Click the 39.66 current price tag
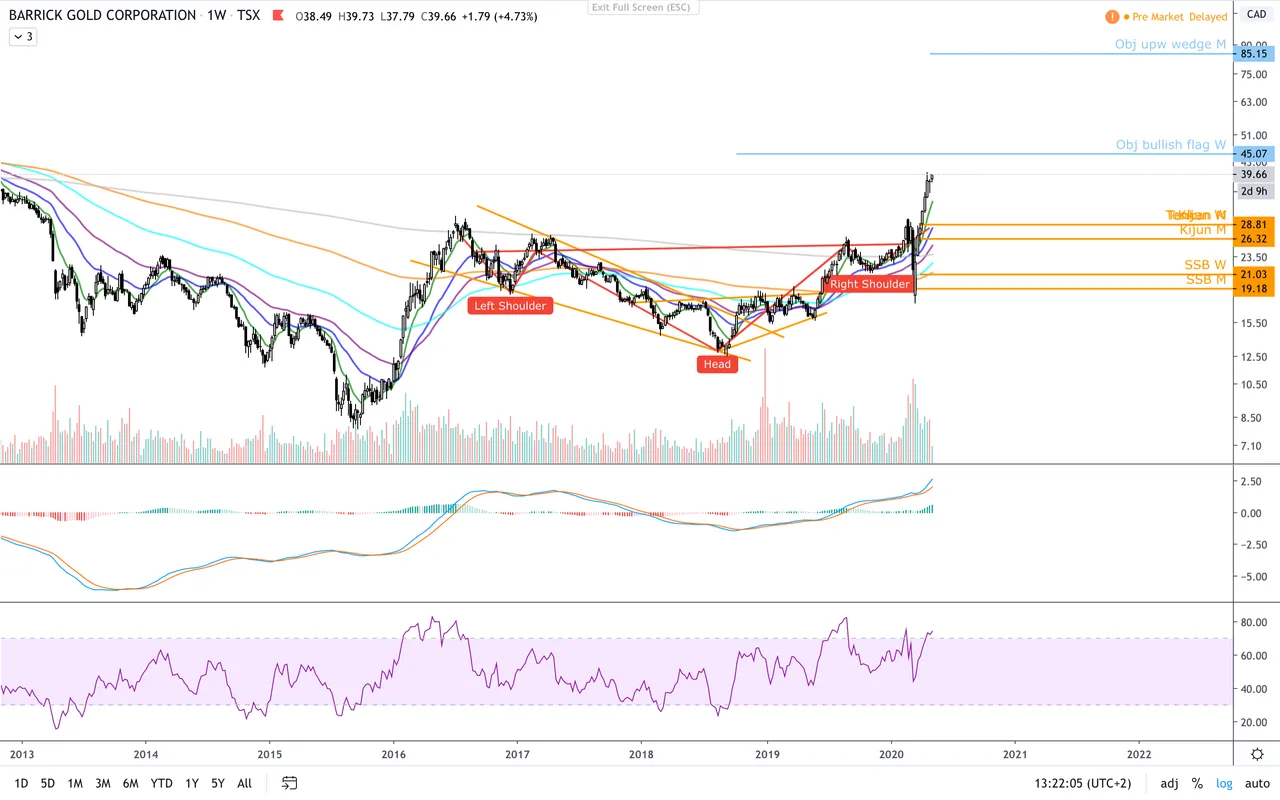 point(1254,174)
